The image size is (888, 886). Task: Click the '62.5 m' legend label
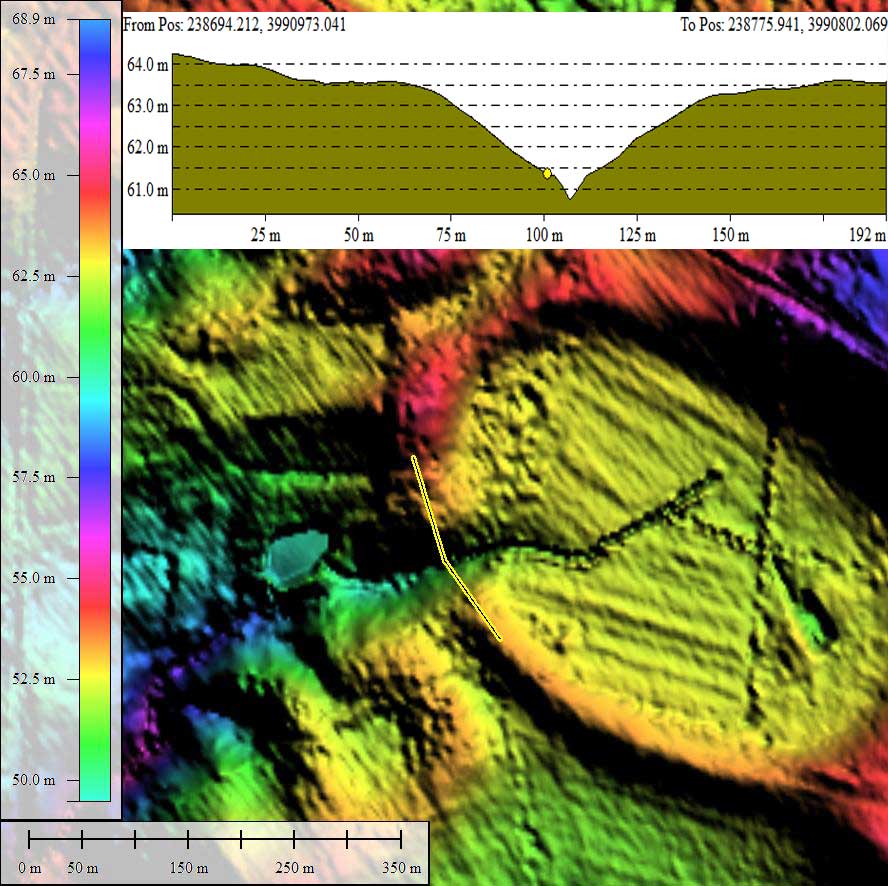pos(34,276)
